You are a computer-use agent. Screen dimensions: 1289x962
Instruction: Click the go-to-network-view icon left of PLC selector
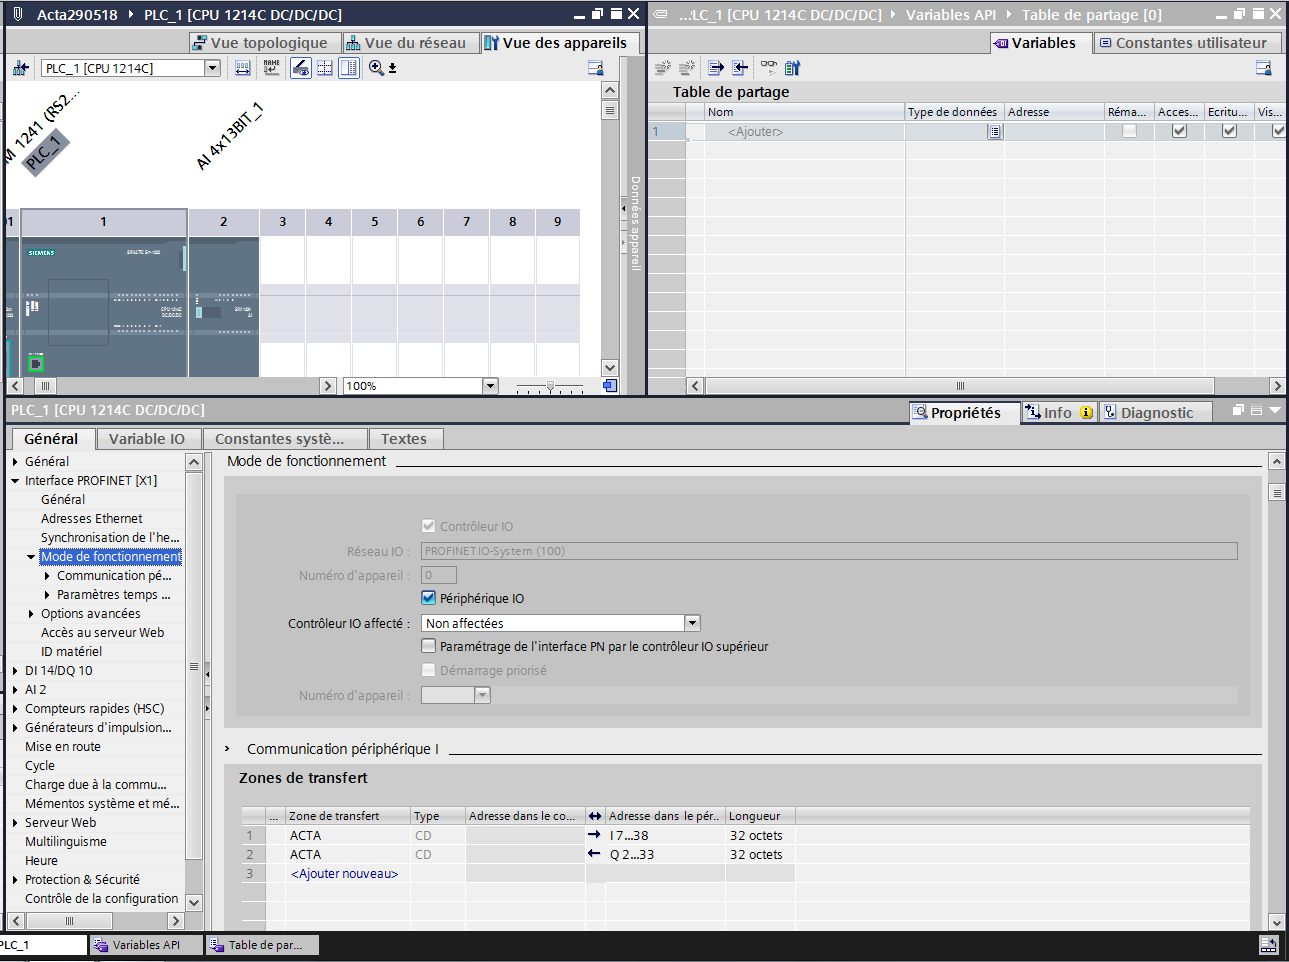(20, 68)
